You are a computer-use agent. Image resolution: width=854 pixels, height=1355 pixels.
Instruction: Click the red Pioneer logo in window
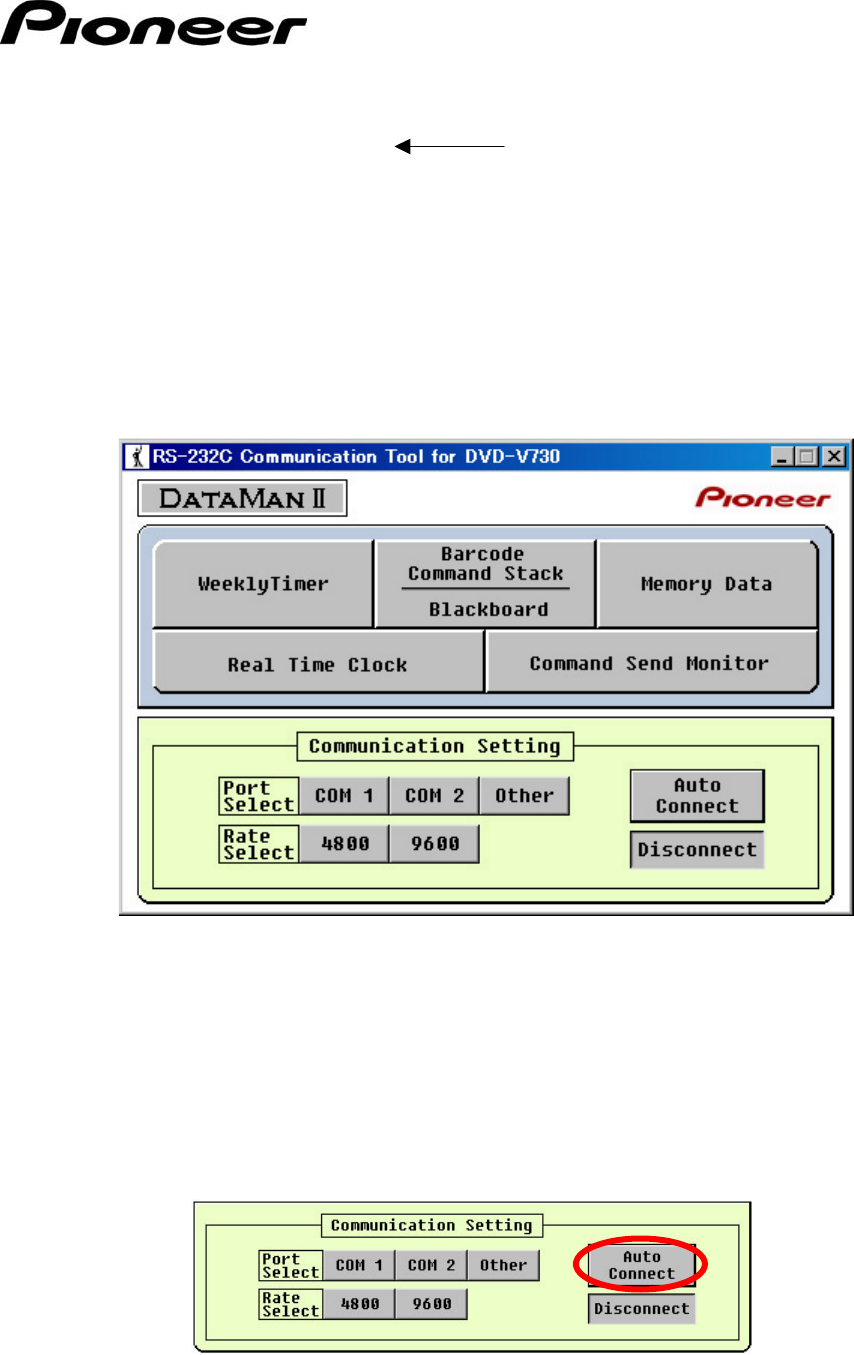[x=763, y=499]
